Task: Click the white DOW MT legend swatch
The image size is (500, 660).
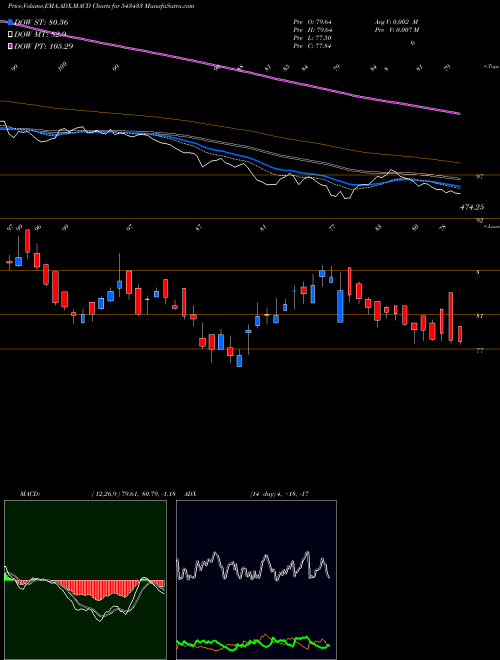Action: (x=10, y=35)
